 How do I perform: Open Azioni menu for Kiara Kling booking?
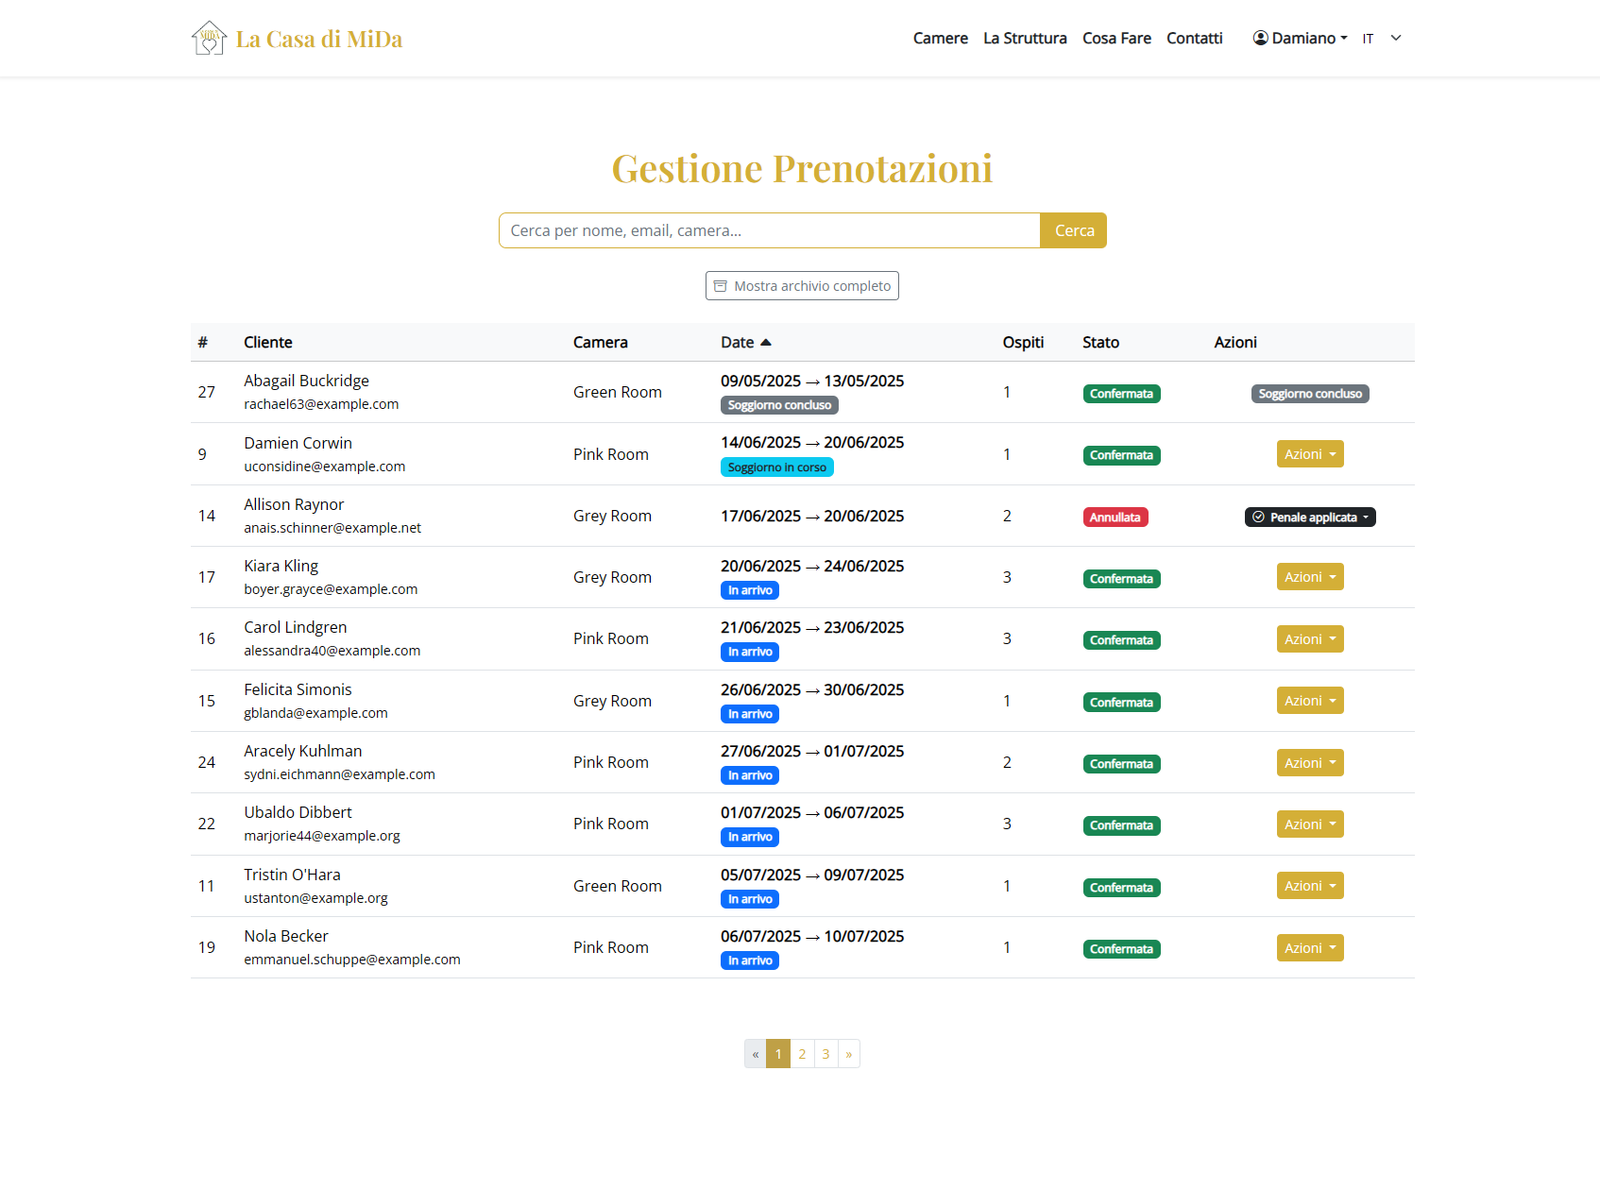pyautogui.click(x=1309, y=577)
